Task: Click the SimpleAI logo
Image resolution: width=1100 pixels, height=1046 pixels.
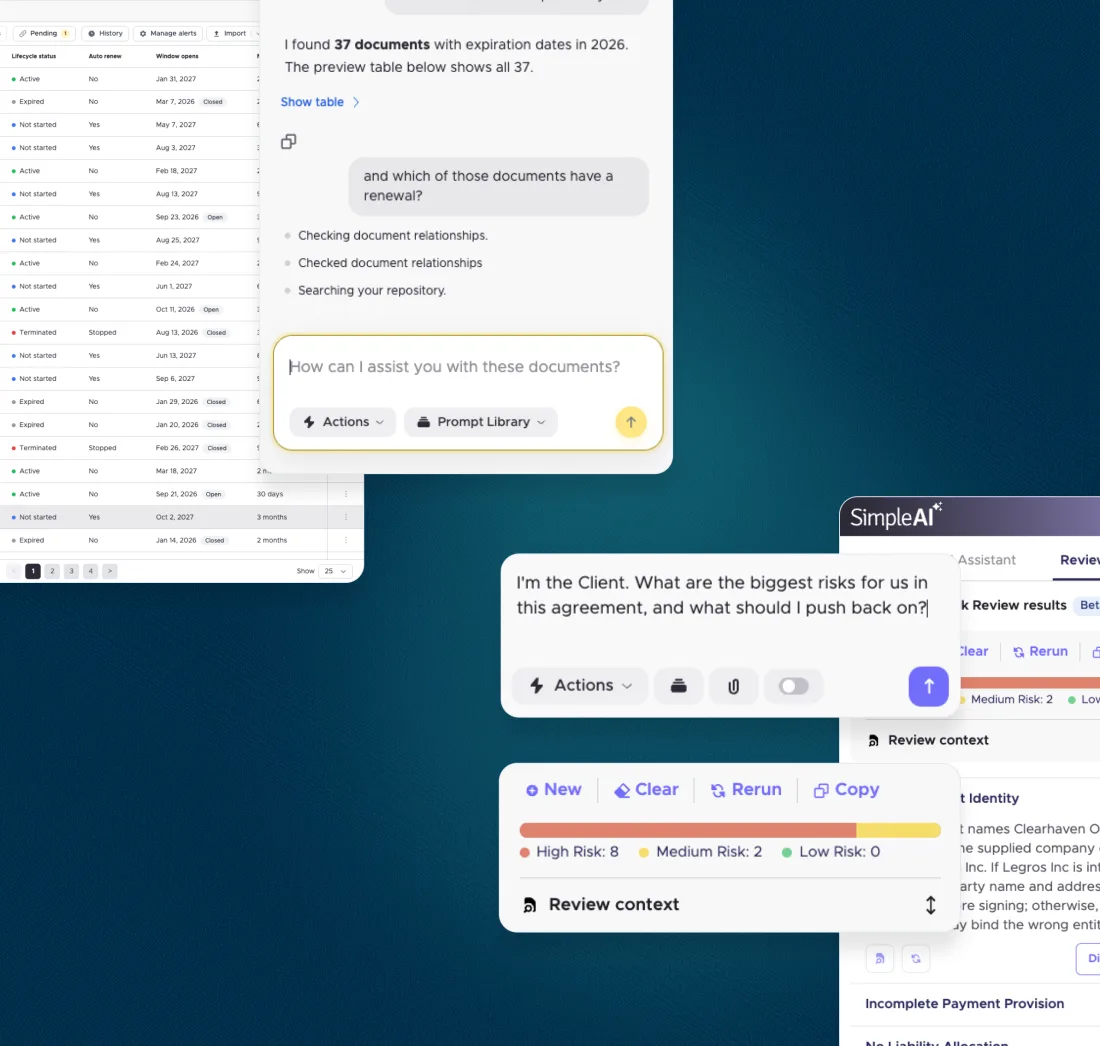Action: point(896,516)
